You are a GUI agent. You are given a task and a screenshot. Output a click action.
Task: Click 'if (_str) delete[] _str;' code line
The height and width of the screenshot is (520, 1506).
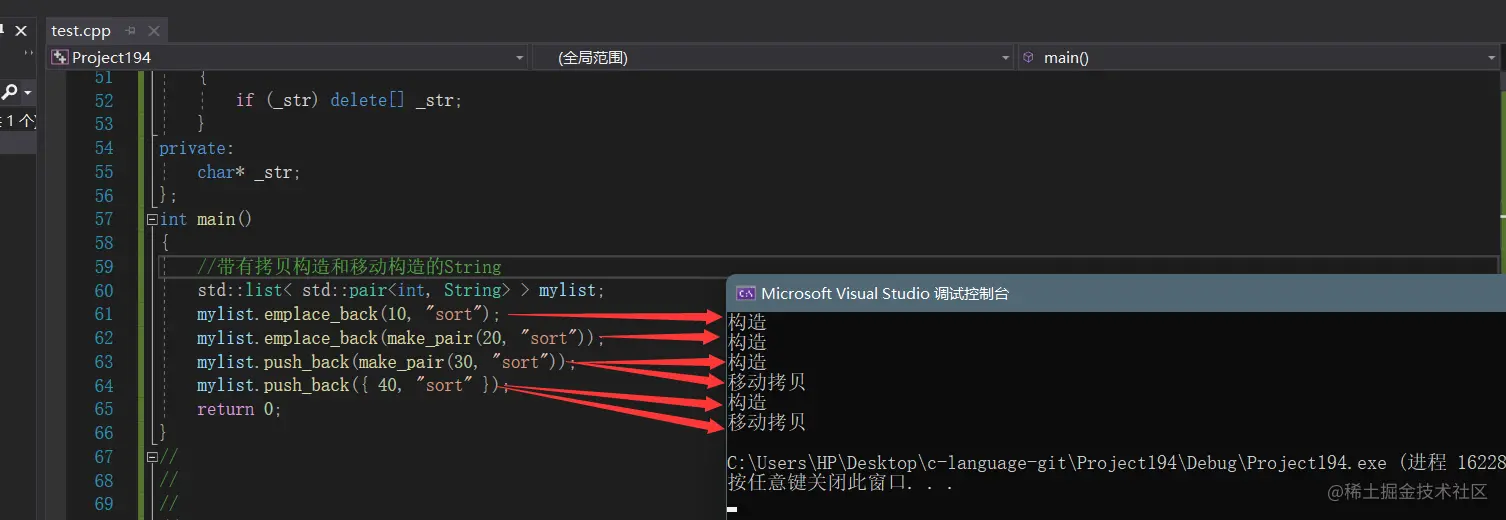point(349,100)
